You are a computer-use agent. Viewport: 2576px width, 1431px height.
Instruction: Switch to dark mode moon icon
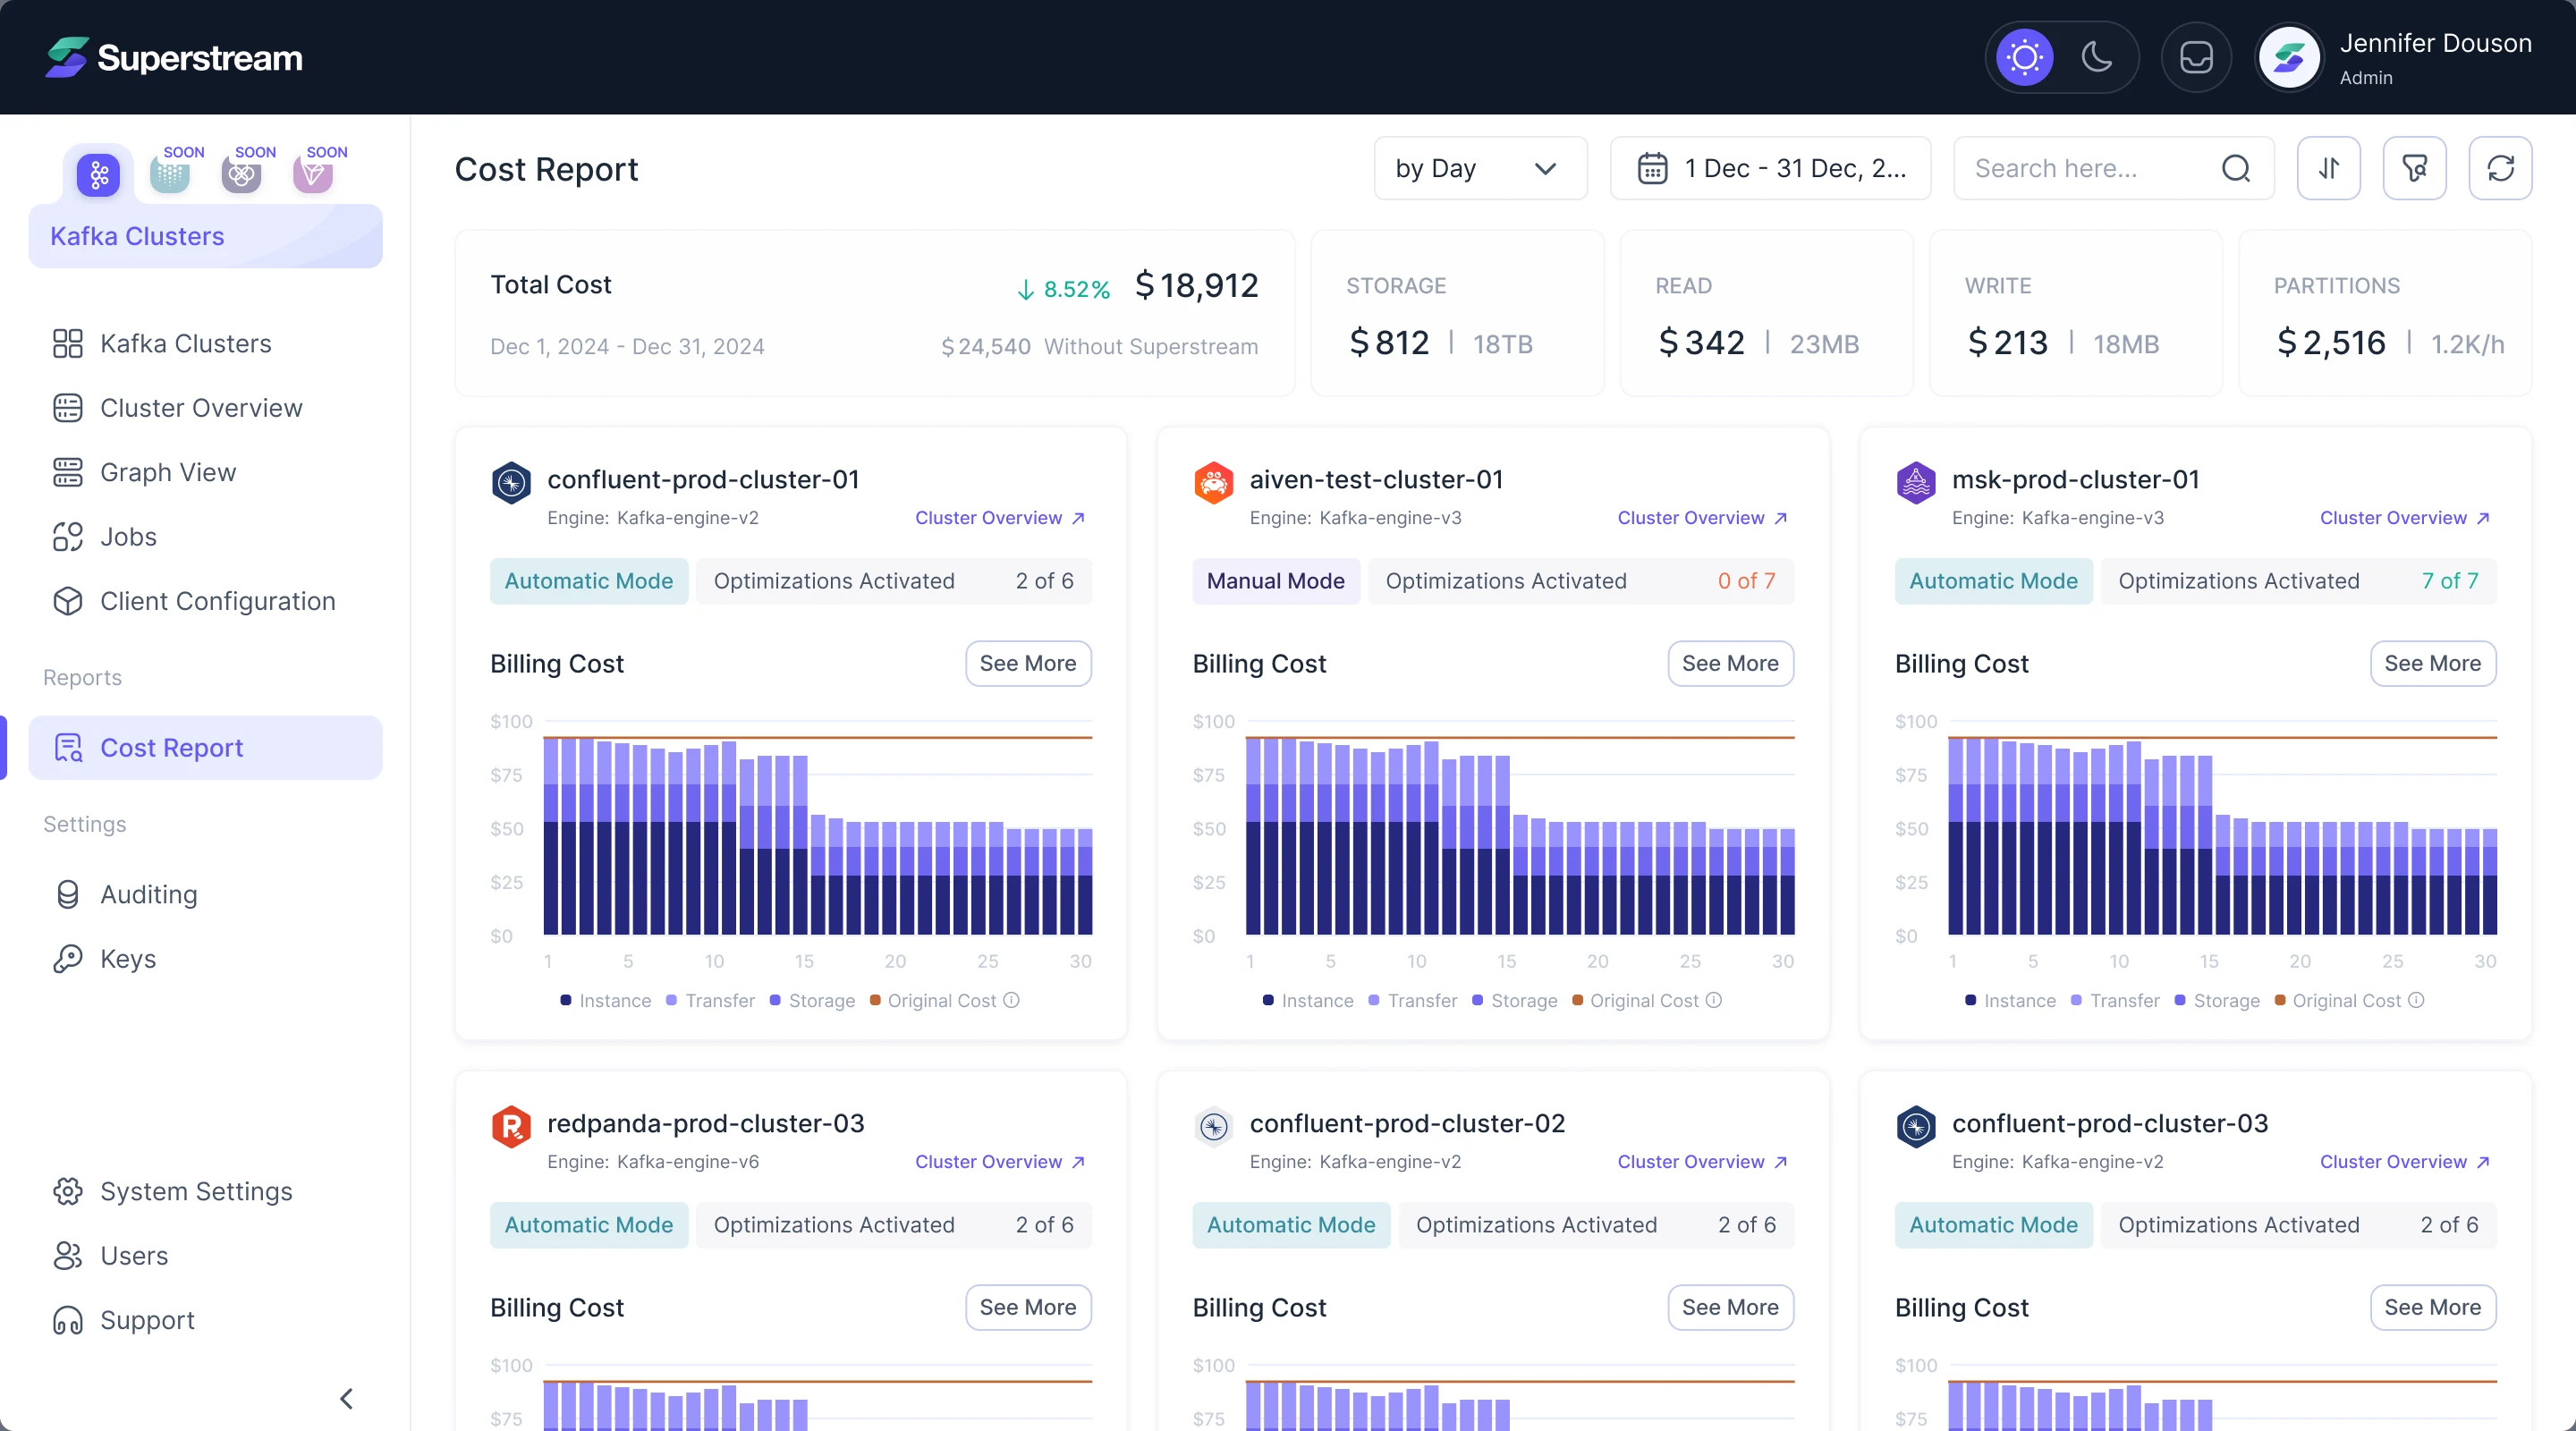(2097, 57)
